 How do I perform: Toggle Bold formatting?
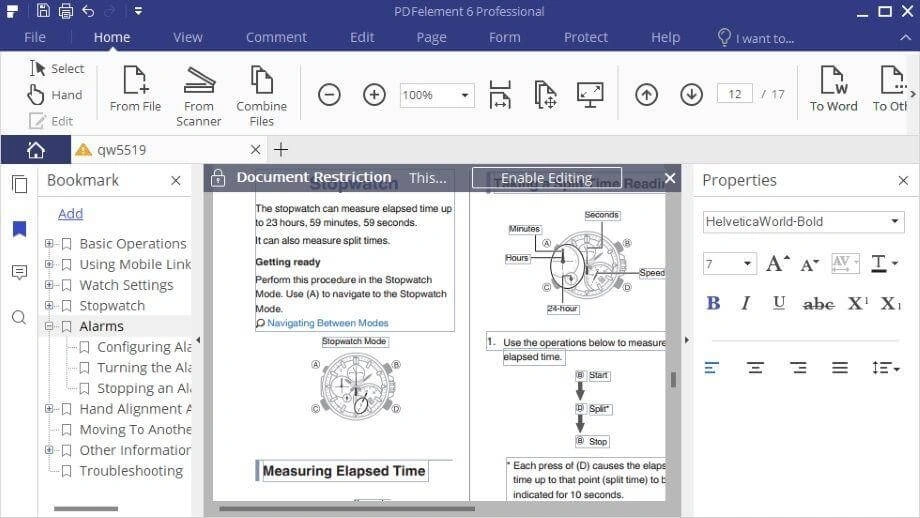click(713, 303)
